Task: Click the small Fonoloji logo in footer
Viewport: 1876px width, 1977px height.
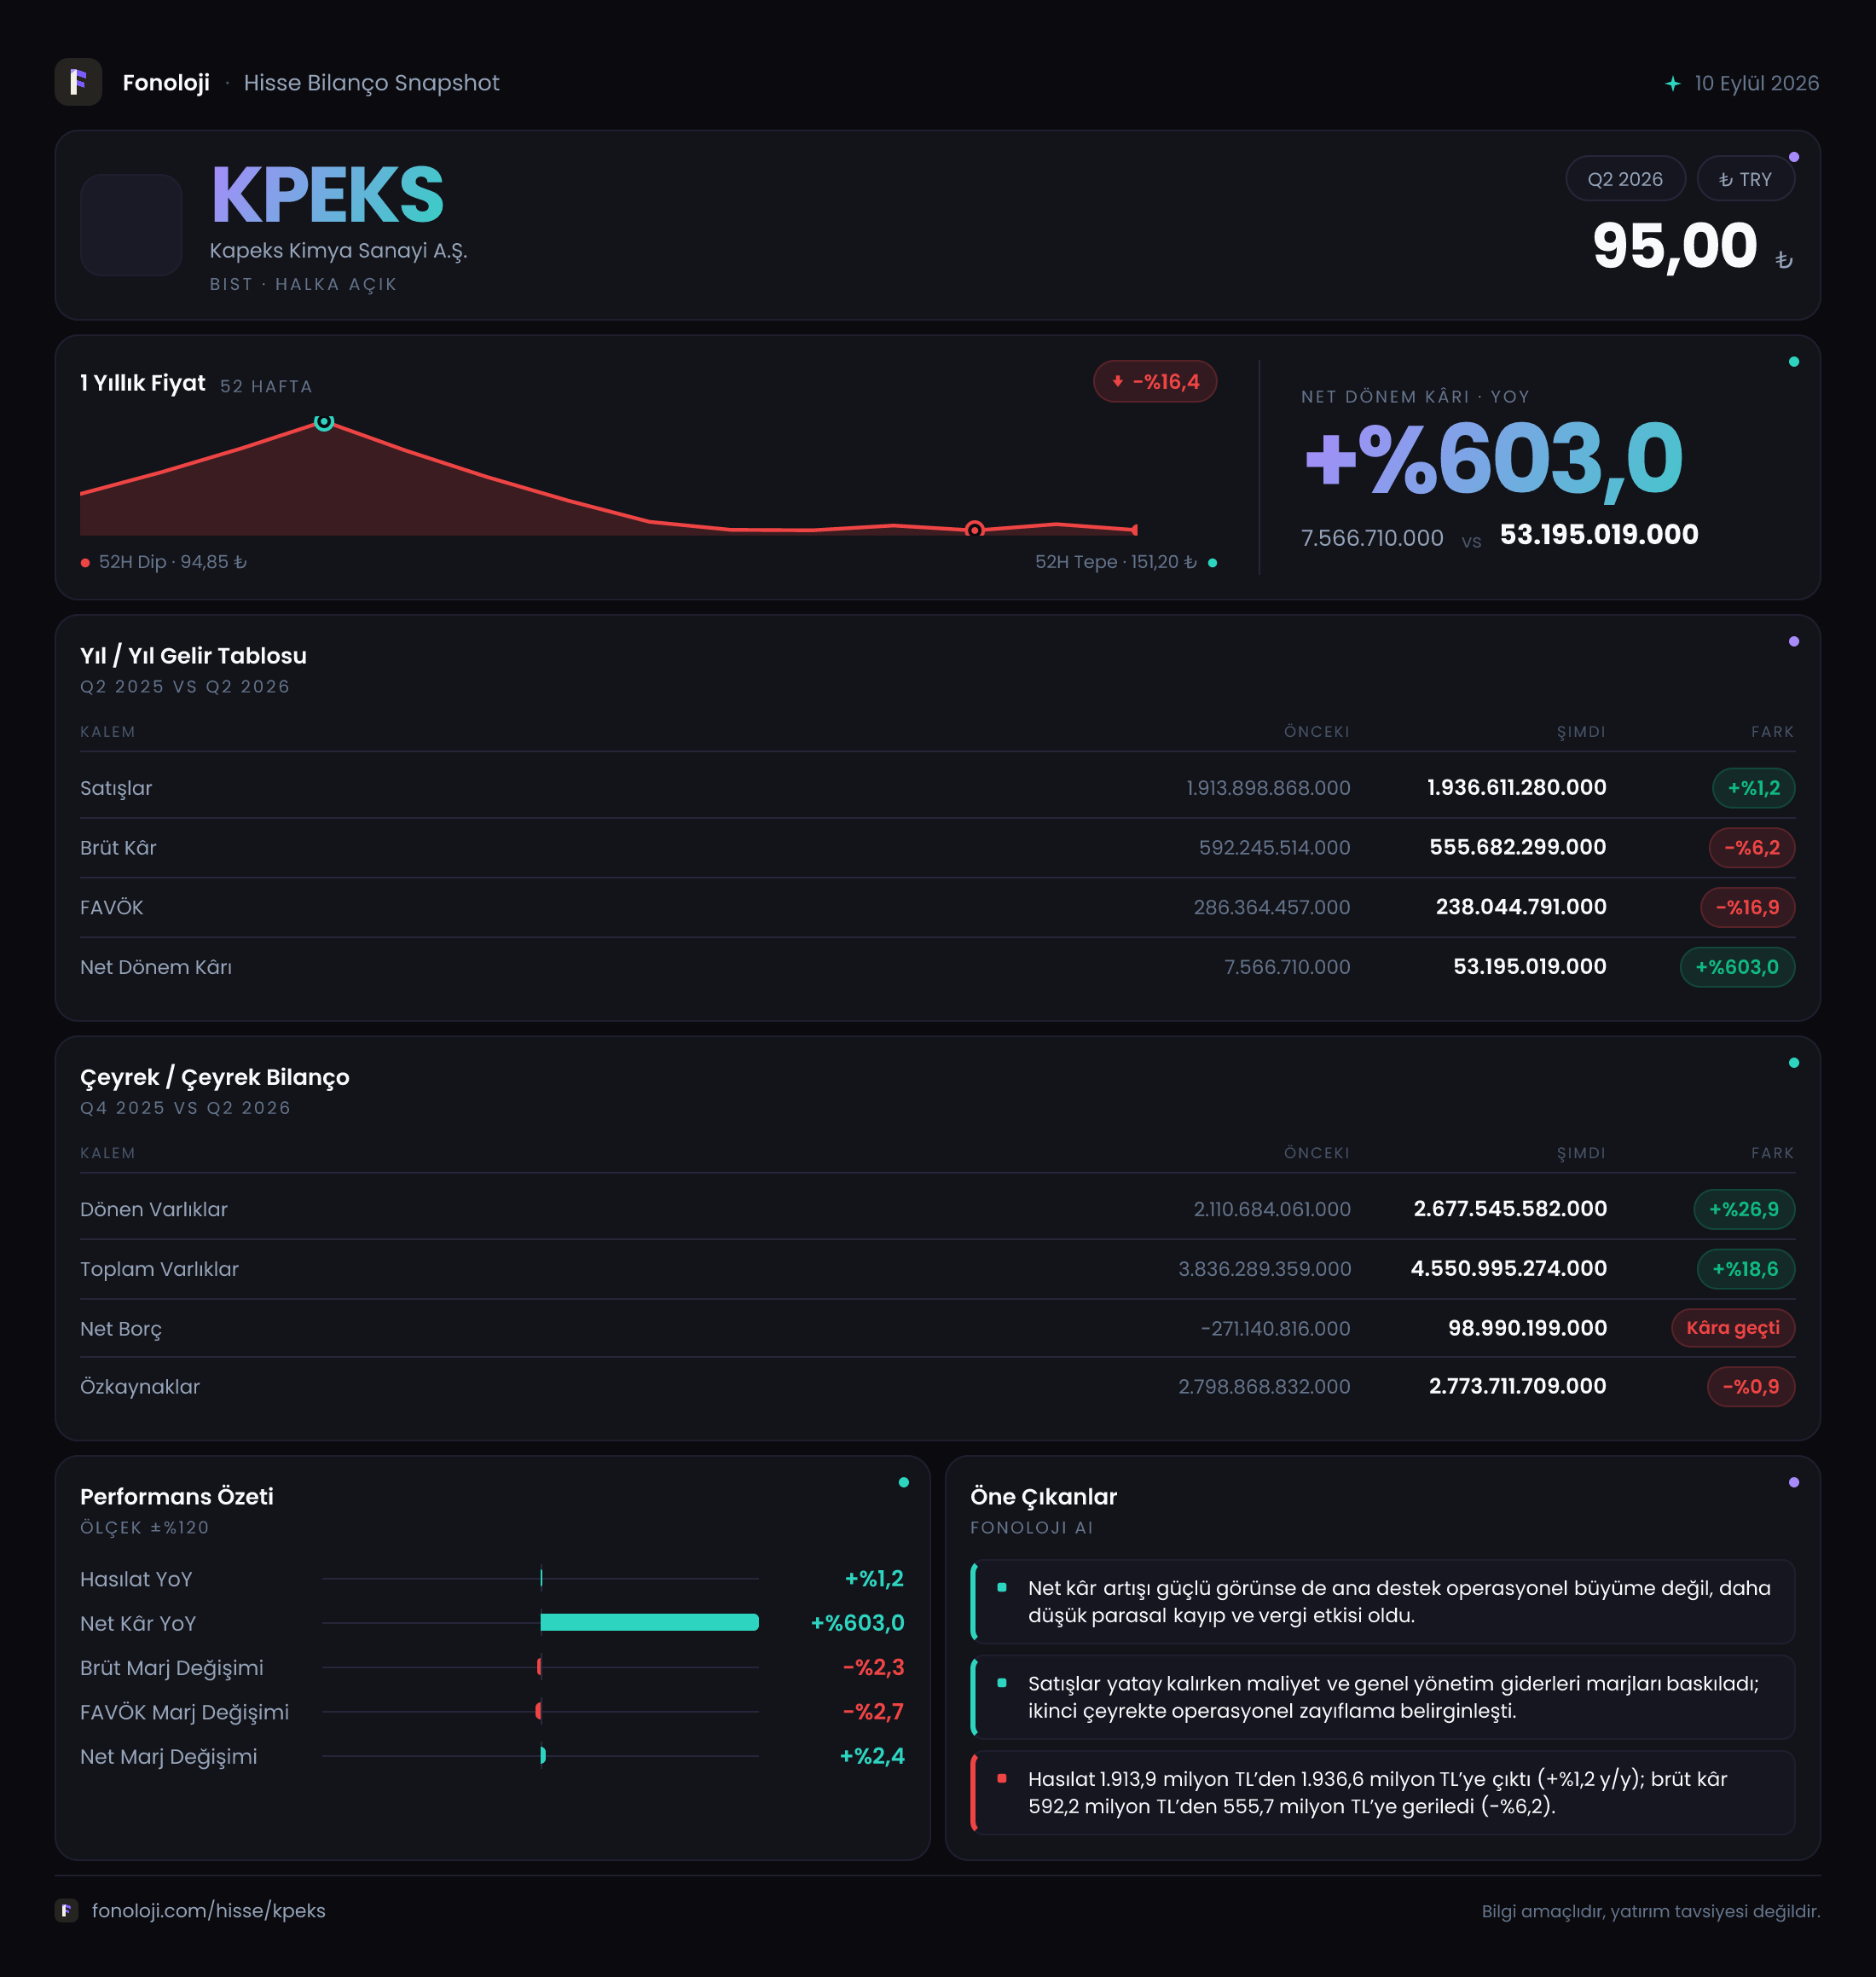Action: (x=66, y=1910)
